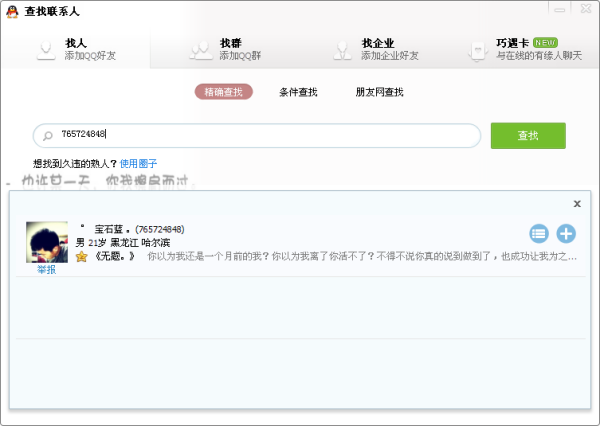
Task: Click the QQ penguin icon in the title bar
Action: click(12, 10)
